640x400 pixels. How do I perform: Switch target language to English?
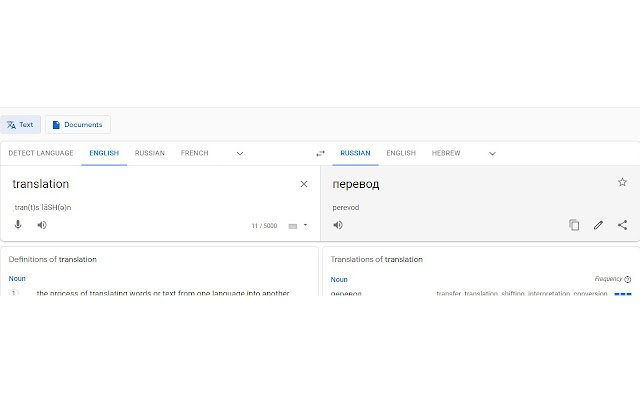coord(401,153)
